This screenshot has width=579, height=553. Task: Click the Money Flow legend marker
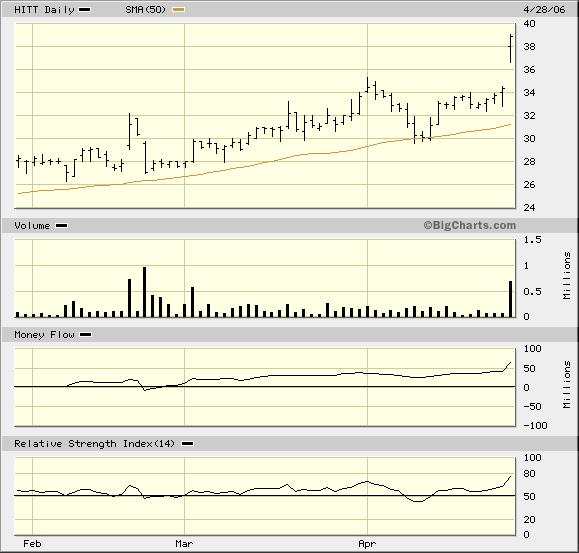[86, 335]
